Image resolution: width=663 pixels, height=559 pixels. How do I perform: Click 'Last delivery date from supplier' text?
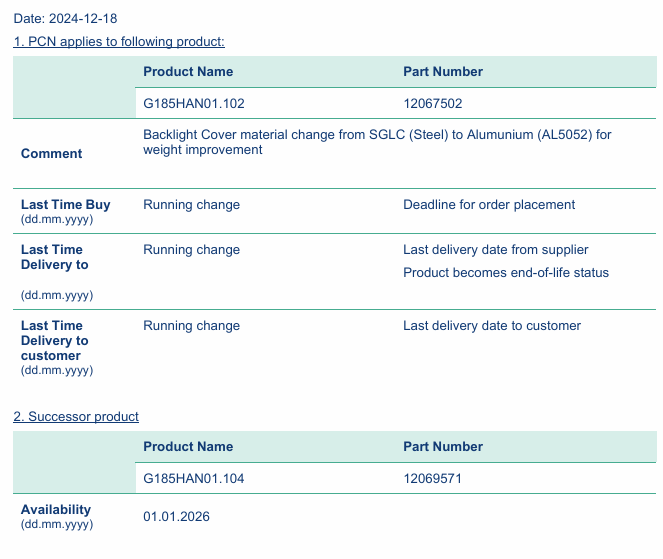(x=496, y=249)
